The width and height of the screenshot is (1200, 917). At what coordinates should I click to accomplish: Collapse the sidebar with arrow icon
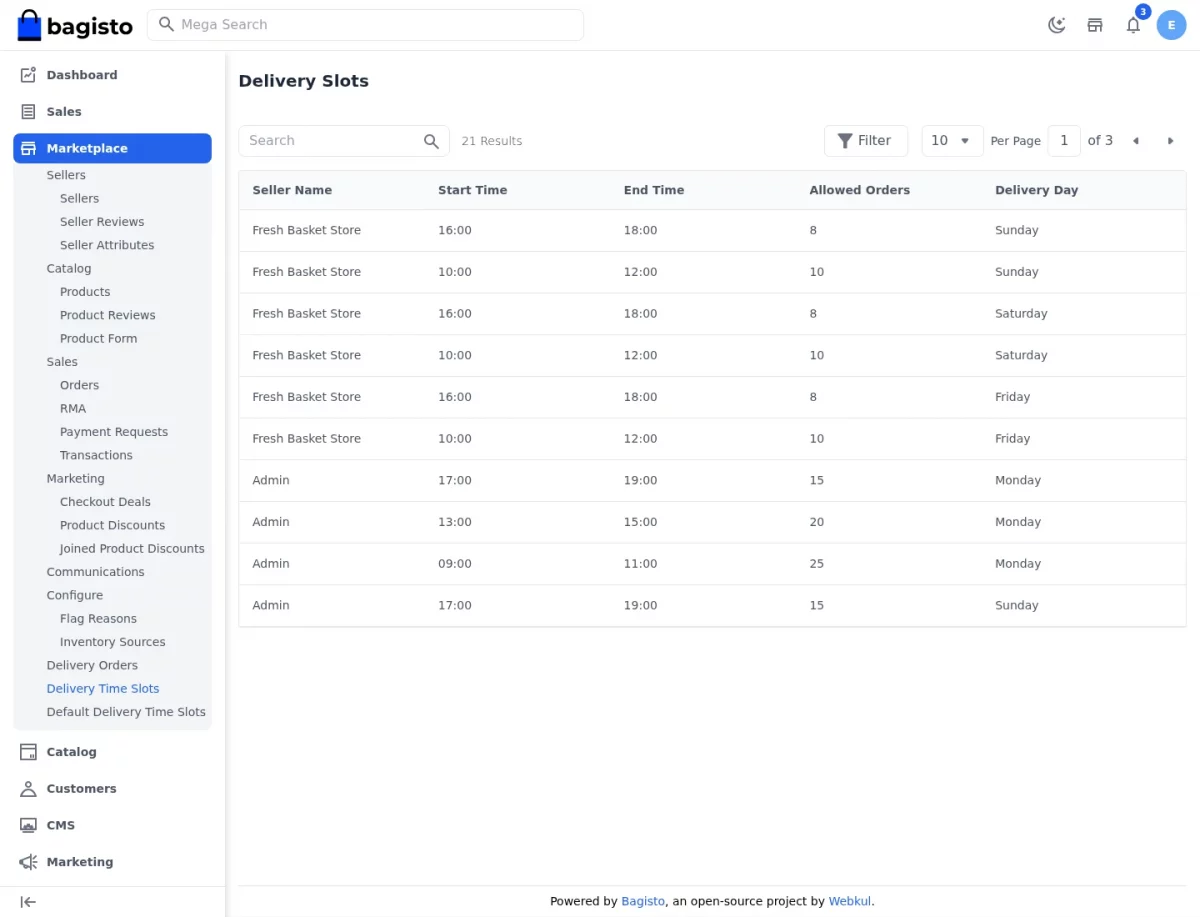click(28, 902)
